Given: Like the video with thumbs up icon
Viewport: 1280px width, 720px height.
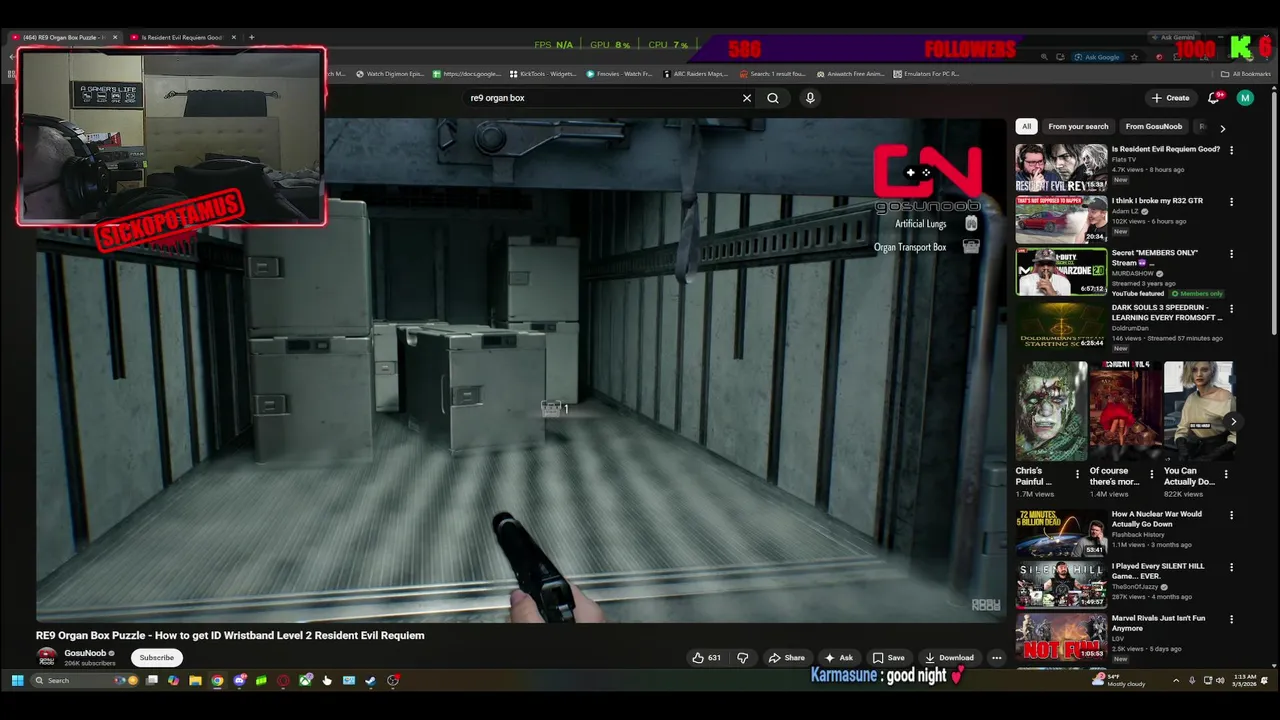Looking at the screenshot, I should click(x=706, y=658).
